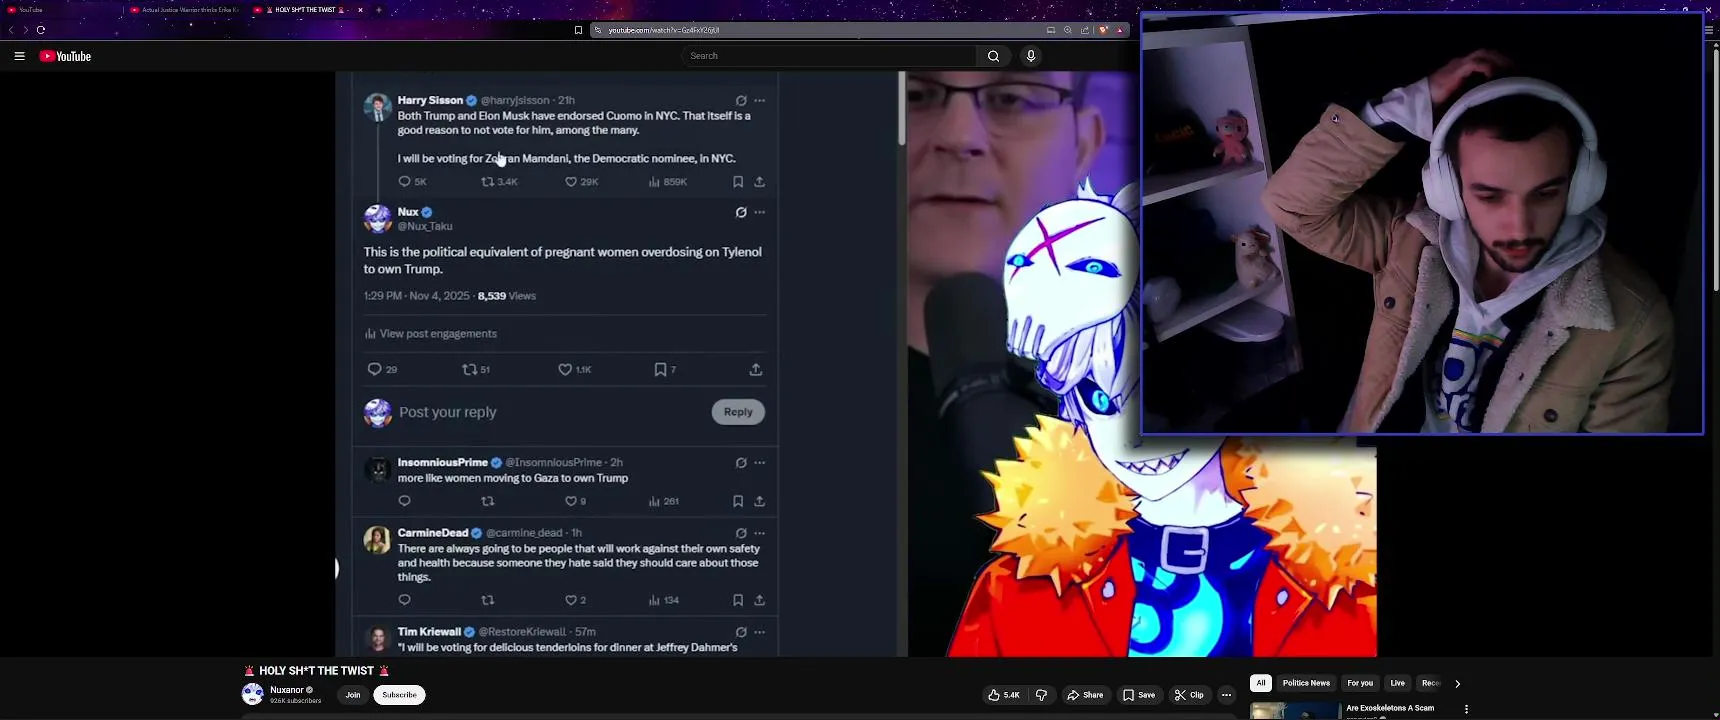Click the View post engagements link
The height and width of the screenshot is (720, 1720).
pos(430,334)
